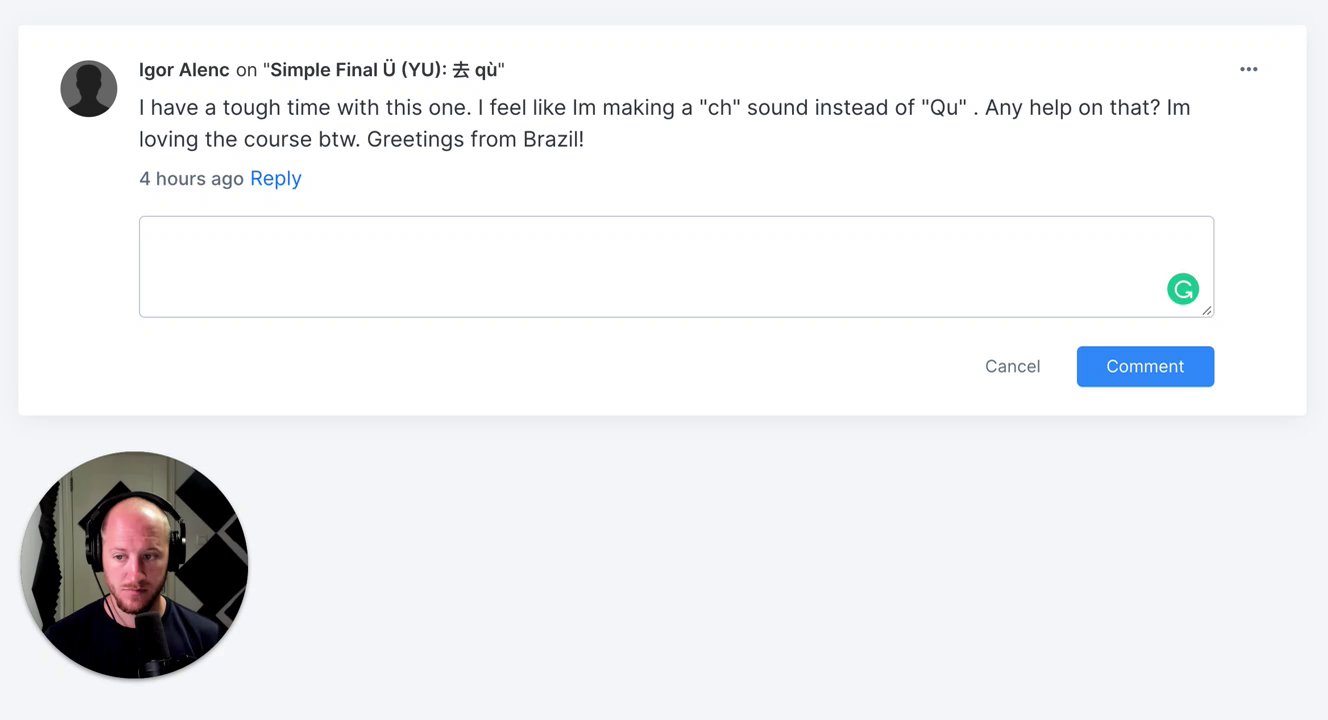Click the quoted "ch" in the comment
The width and height of the screenshot is (1328, 720).
click(720, 108)
